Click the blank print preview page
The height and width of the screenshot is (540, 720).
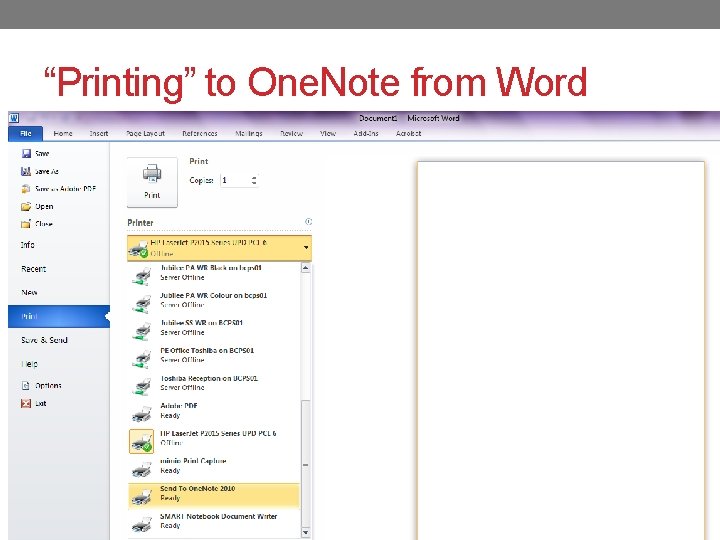561,350
